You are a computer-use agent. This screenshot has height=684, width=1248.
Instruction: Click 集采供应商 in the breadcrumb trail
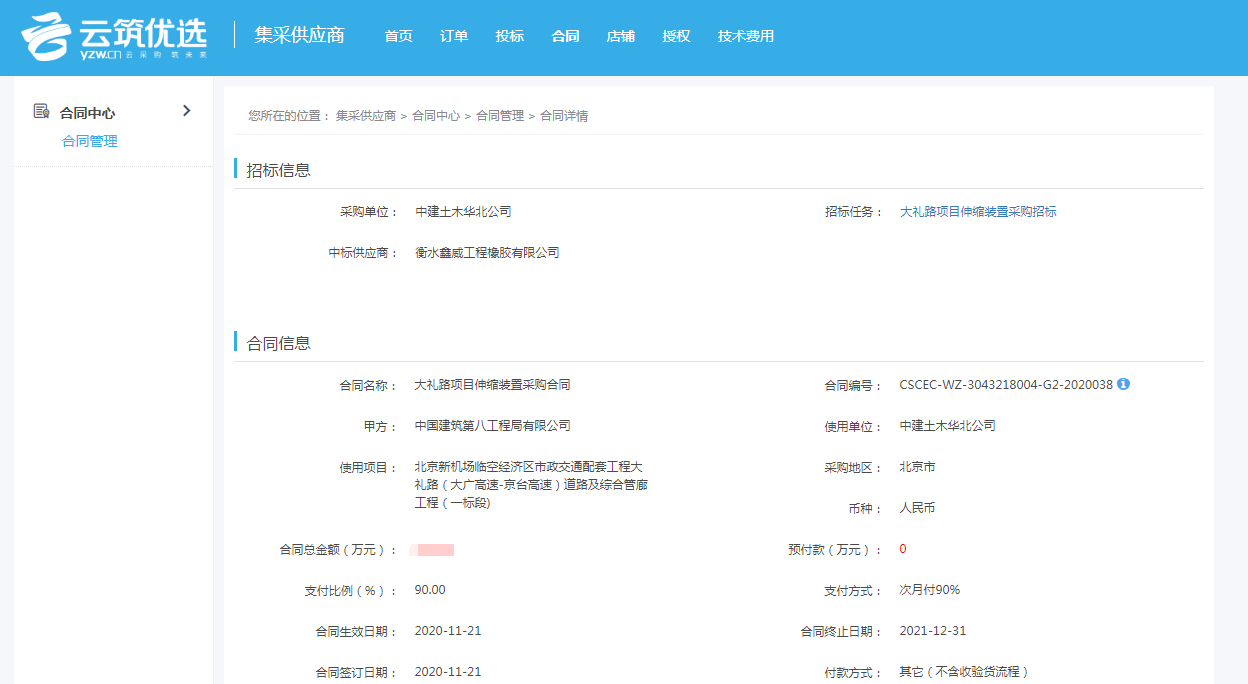pos(368,115)
